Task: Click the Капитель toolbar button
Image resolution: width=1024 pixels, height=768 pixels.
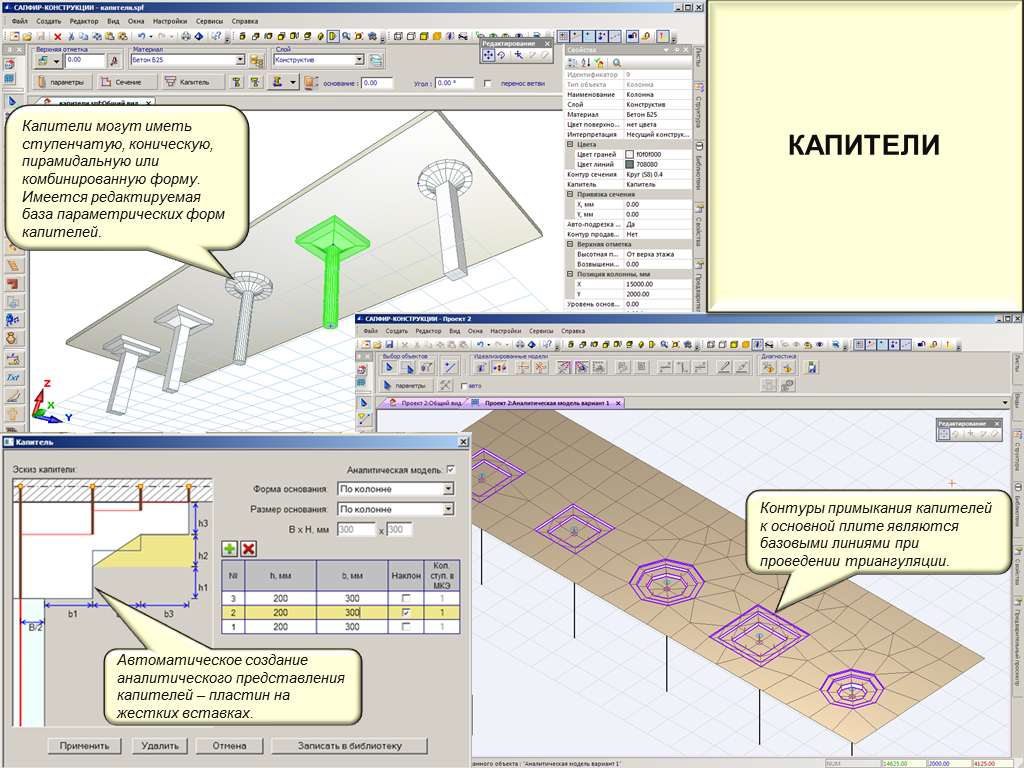Action: pos(187,82)
